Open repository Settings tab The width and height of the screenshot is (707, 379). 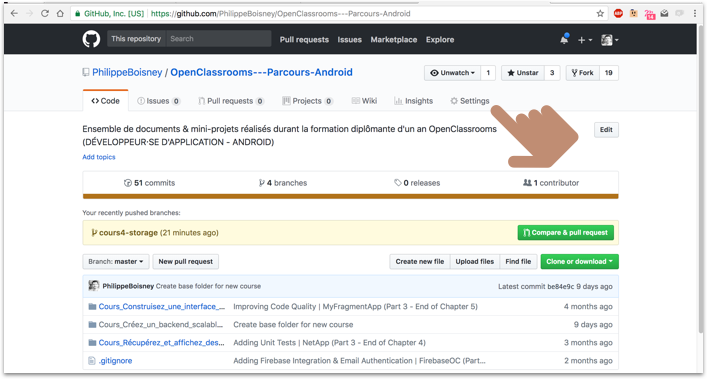tap(470, 101)
